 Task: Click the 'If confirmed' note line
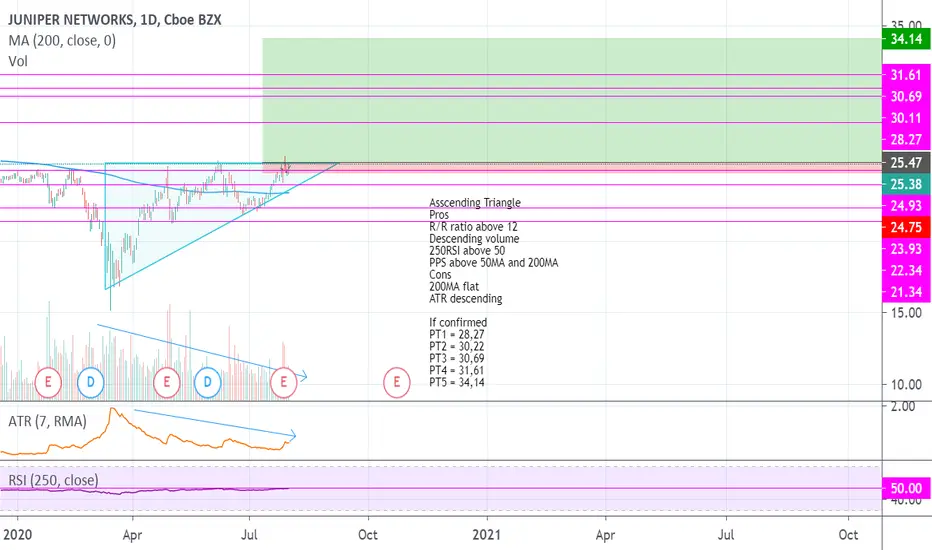pos(458,322)
